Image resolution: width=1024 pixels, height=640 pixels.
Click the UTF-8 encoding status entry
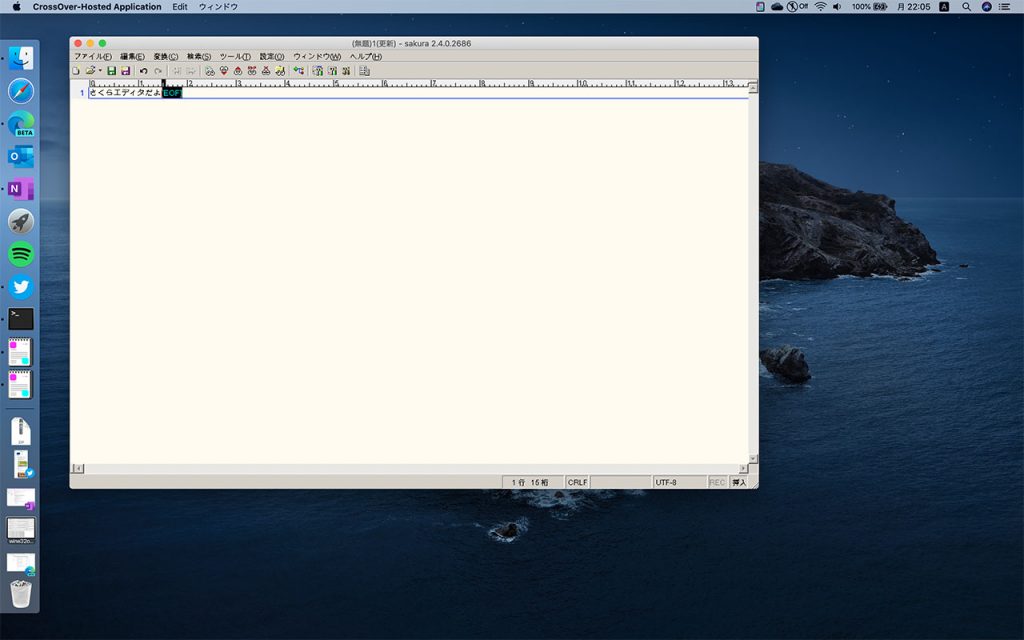point(679,482)
